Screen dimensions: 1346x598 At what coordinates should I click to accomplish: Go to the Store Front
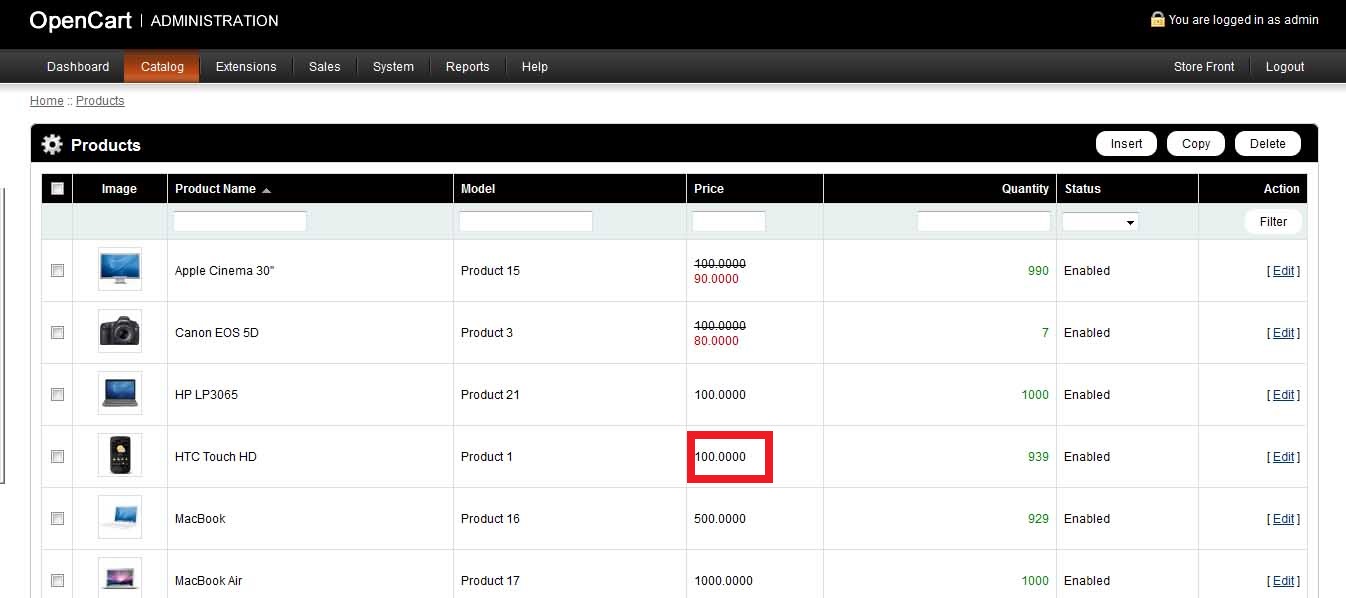(1204, 67)
